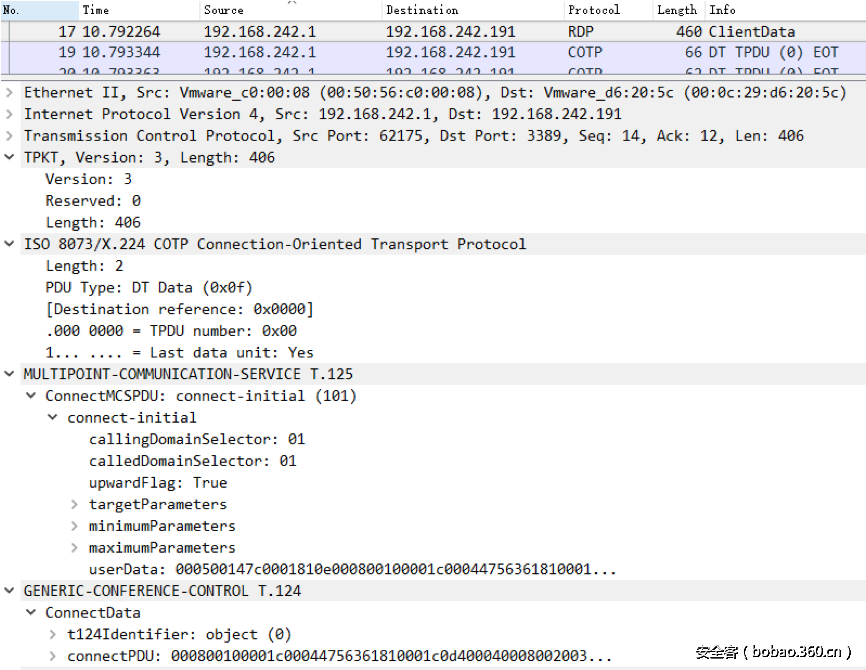Expand the minimumParameters node
This screenshot has width=866, height=670.
[x=75, y=526]
